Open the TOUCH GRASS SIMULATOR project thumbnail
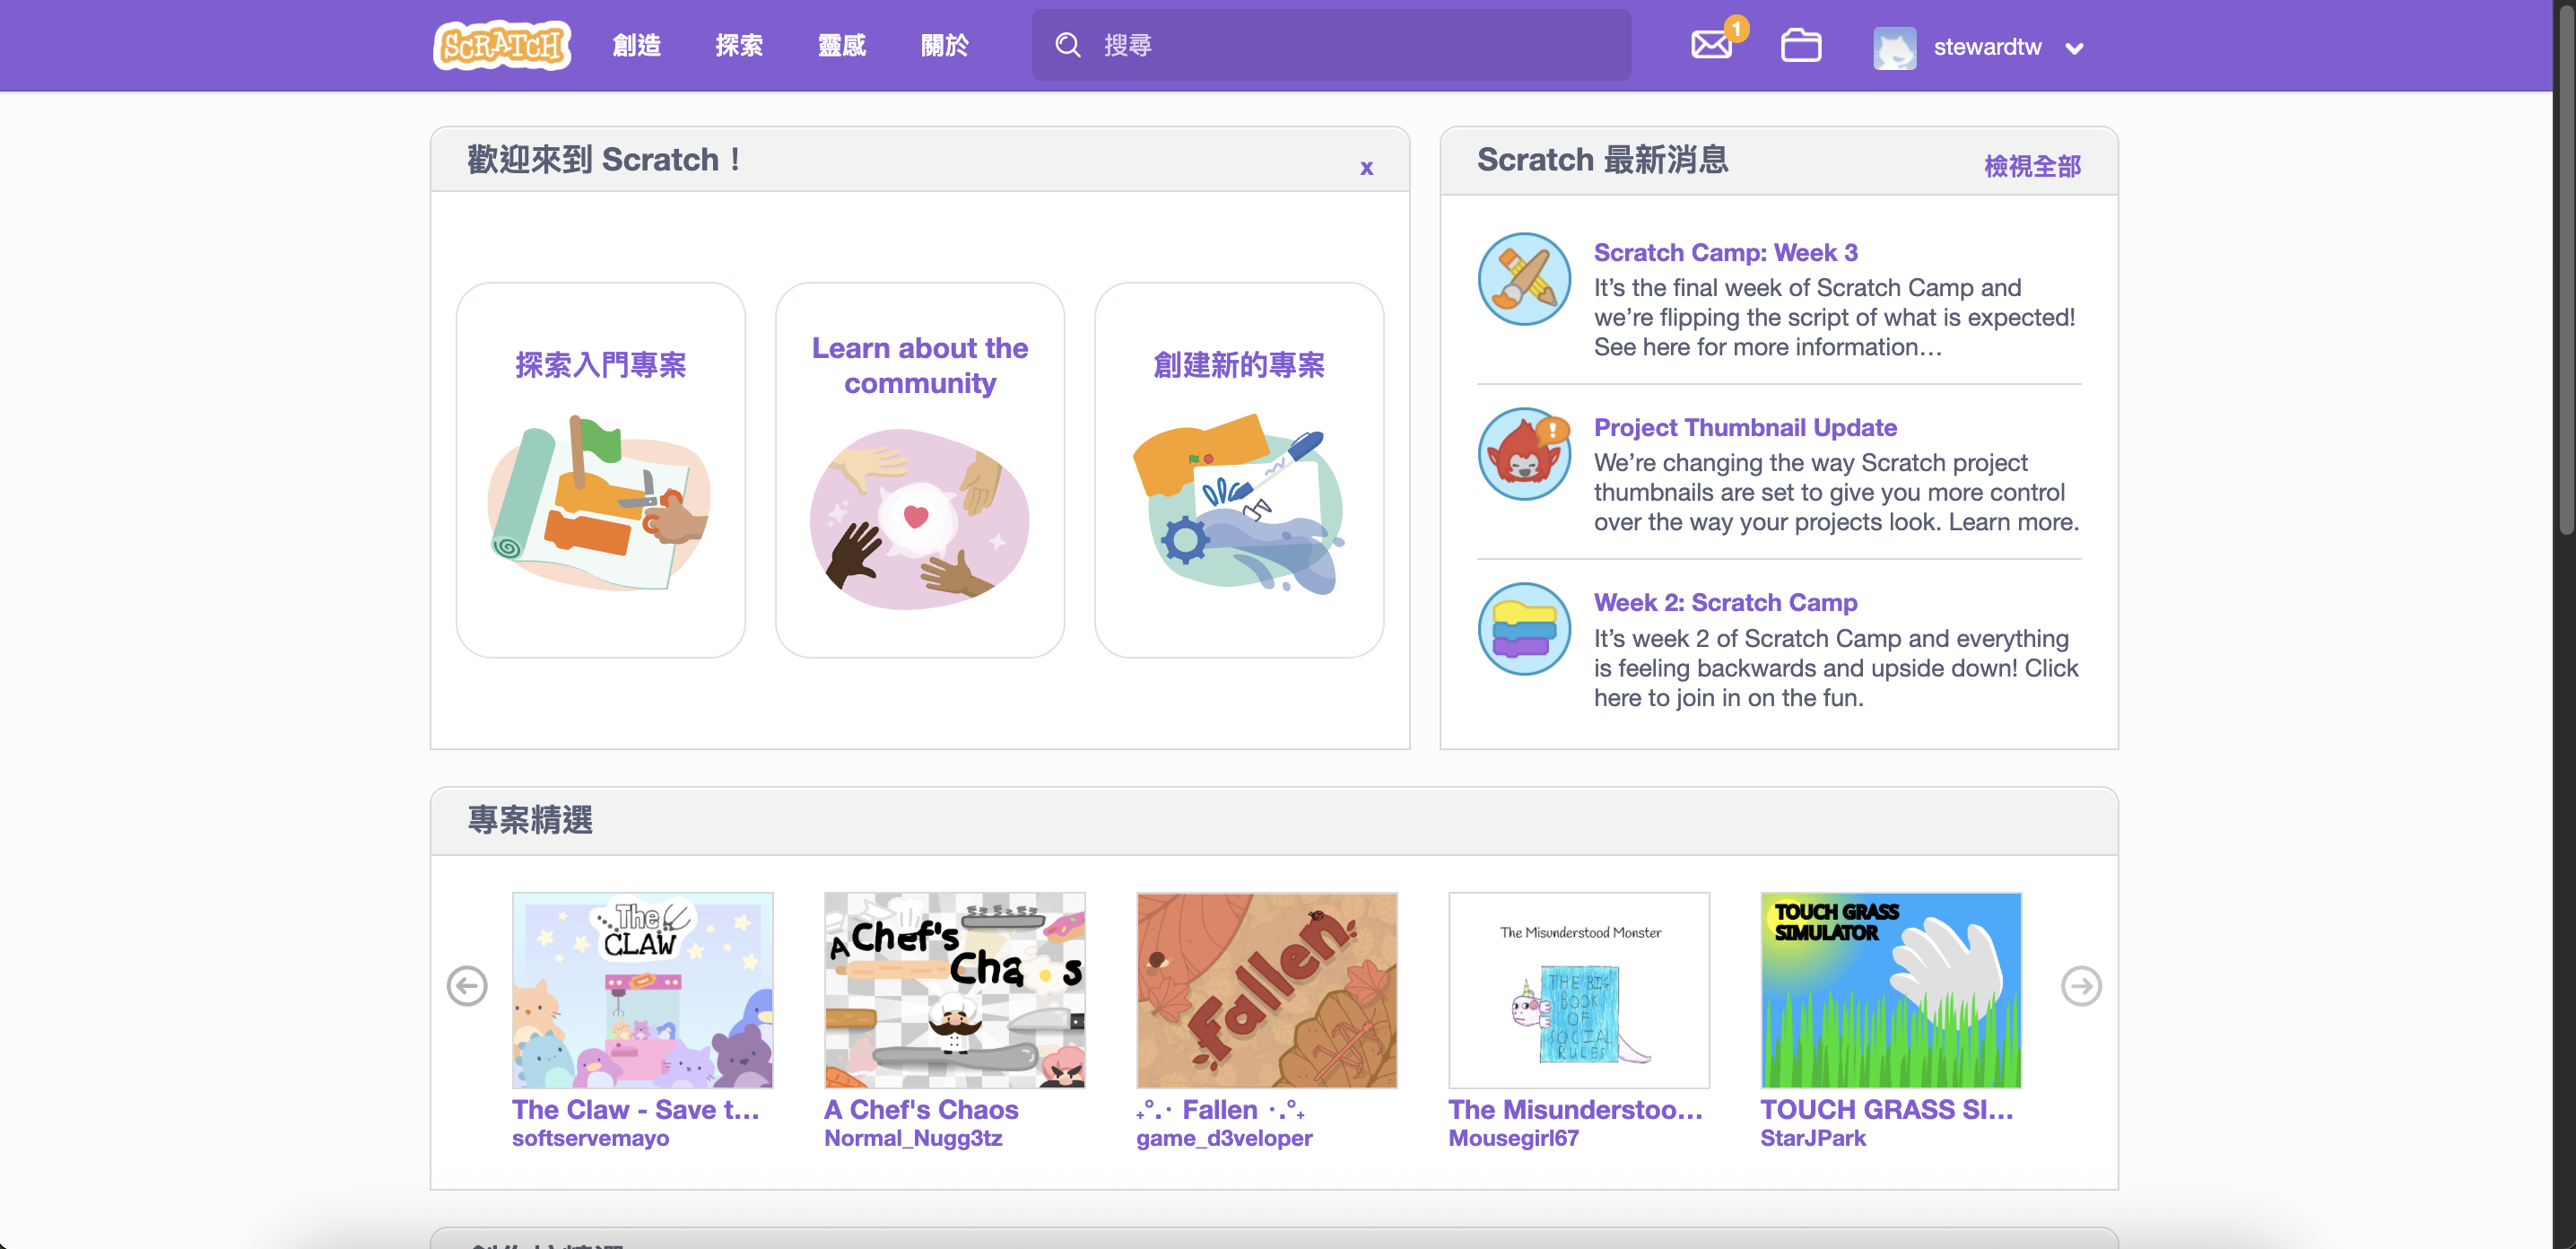Image resolution: width=2576 pixels, height=1249 pixels. coord(1890,990)
